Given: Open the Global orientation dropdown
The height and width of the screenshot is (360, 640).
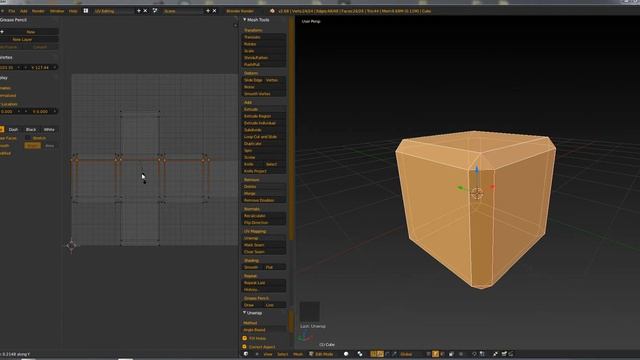Looking at the screenshot, I should [x=410, y=354].
